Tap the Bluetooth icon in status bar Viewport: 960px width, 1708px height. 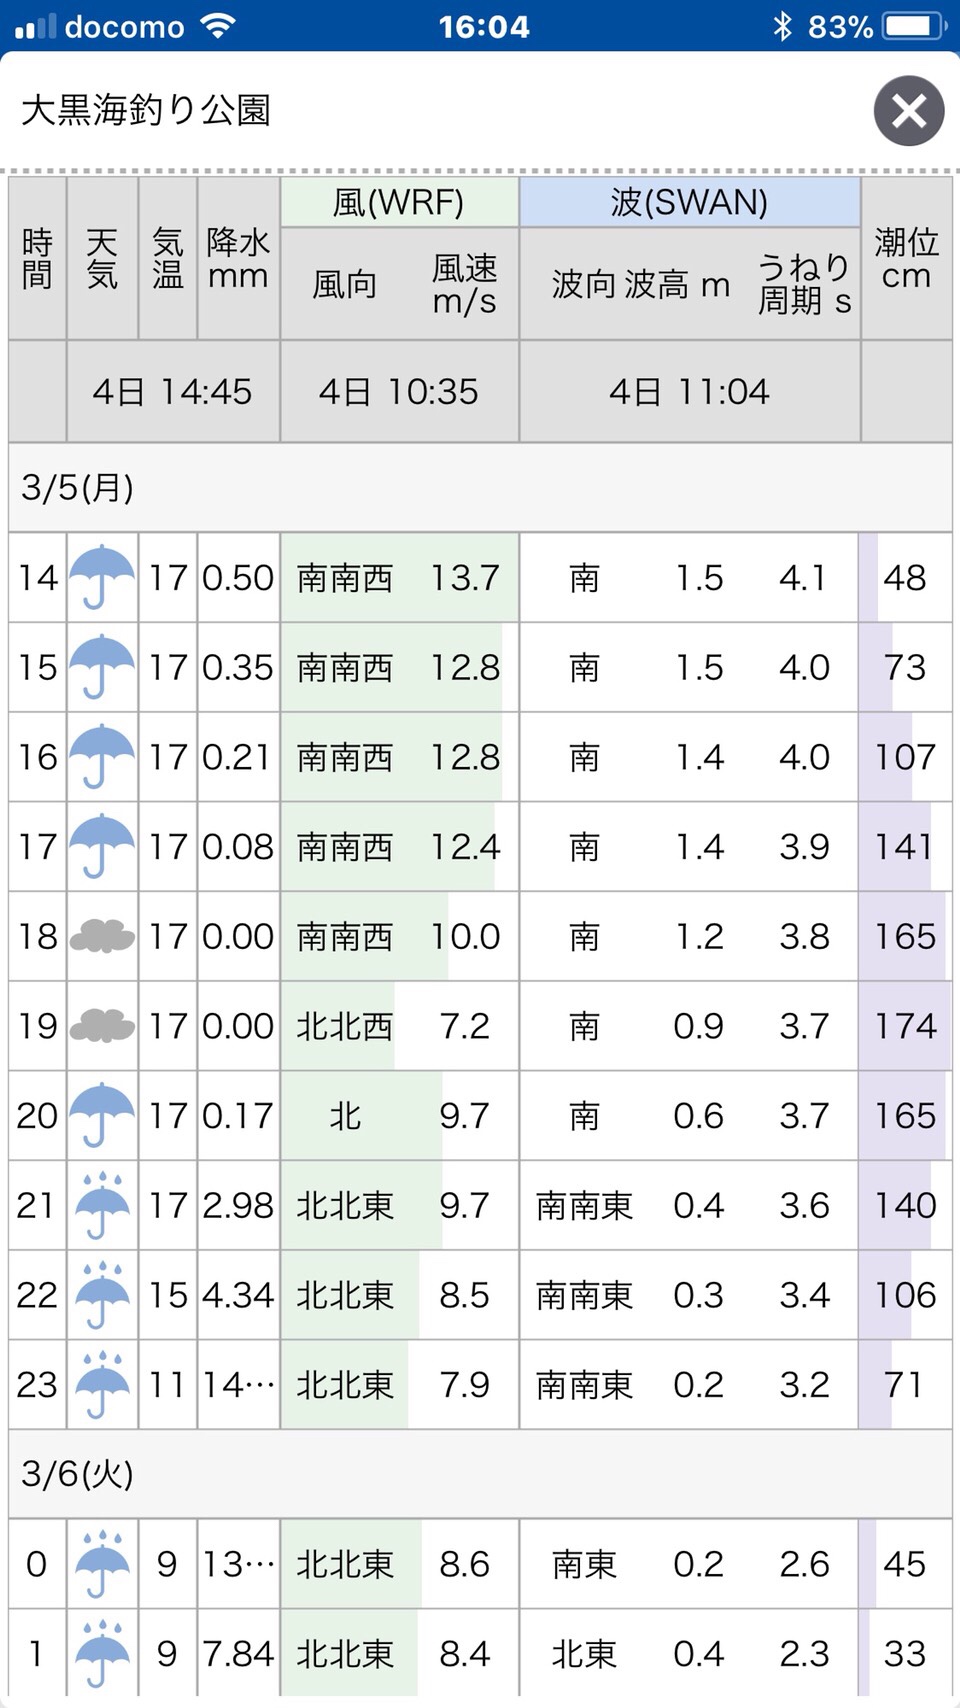click(x=782, y=26)
